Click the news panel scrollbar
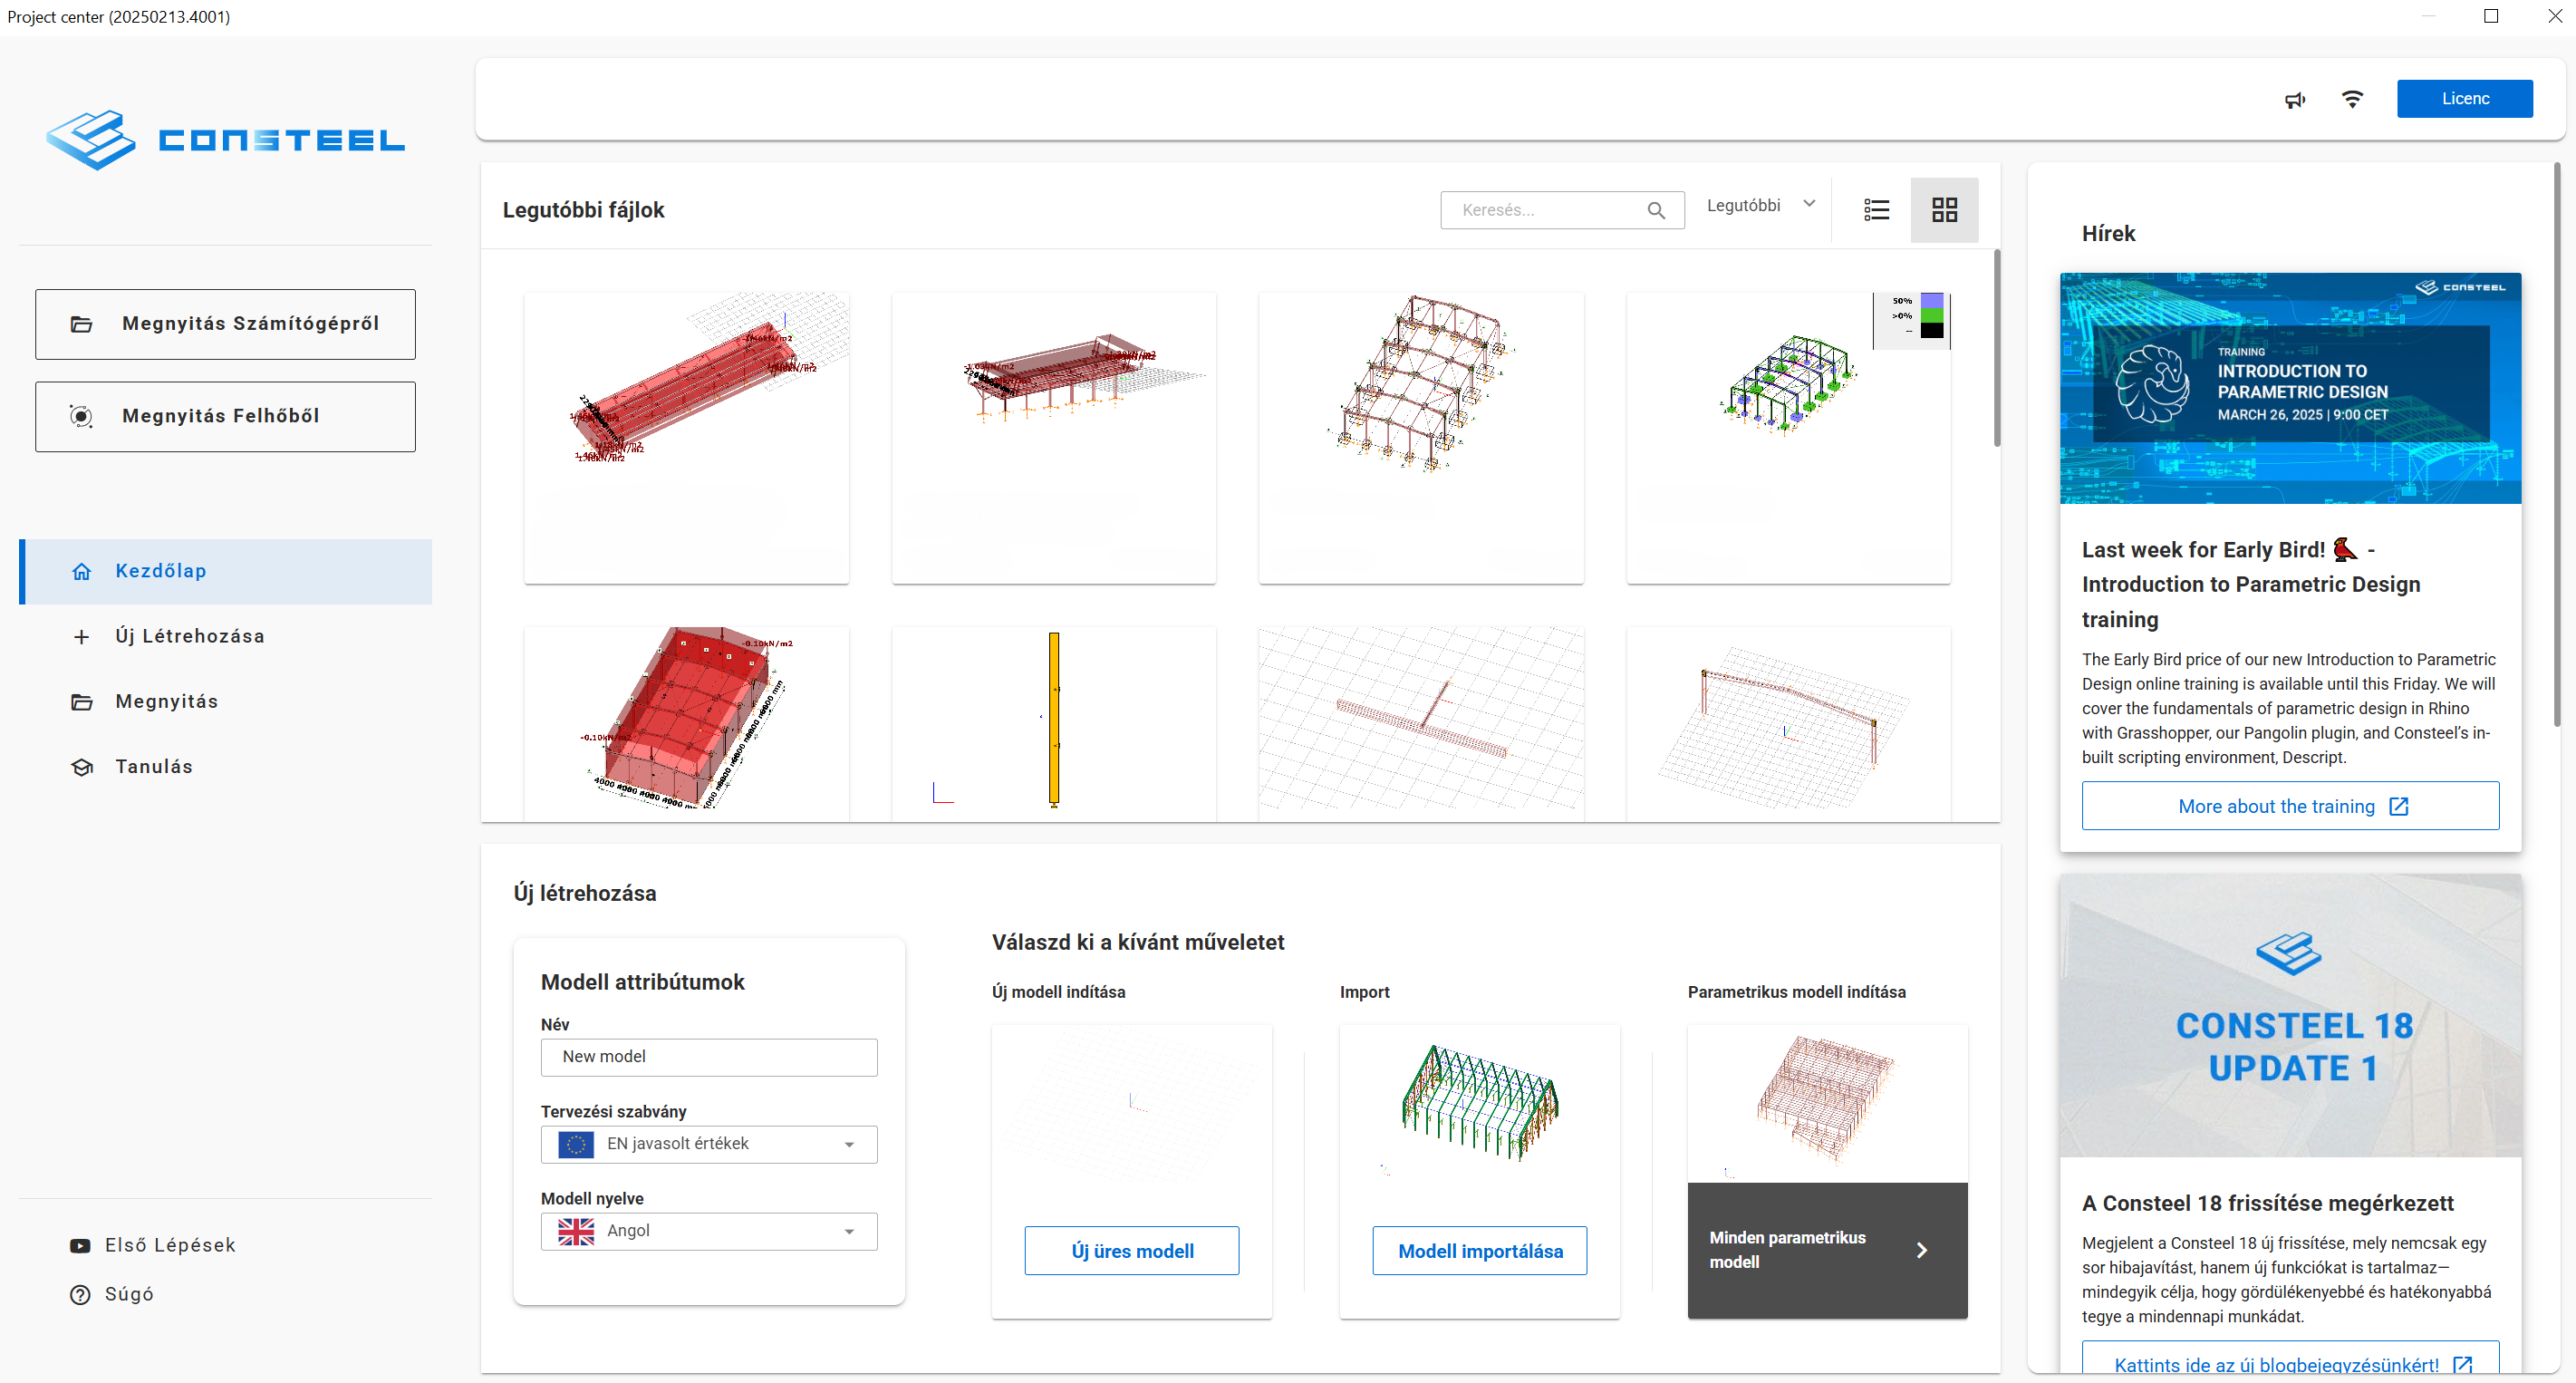Image resolution: width=2576 pixels, height=1383 pixels. pos(2558,445)
